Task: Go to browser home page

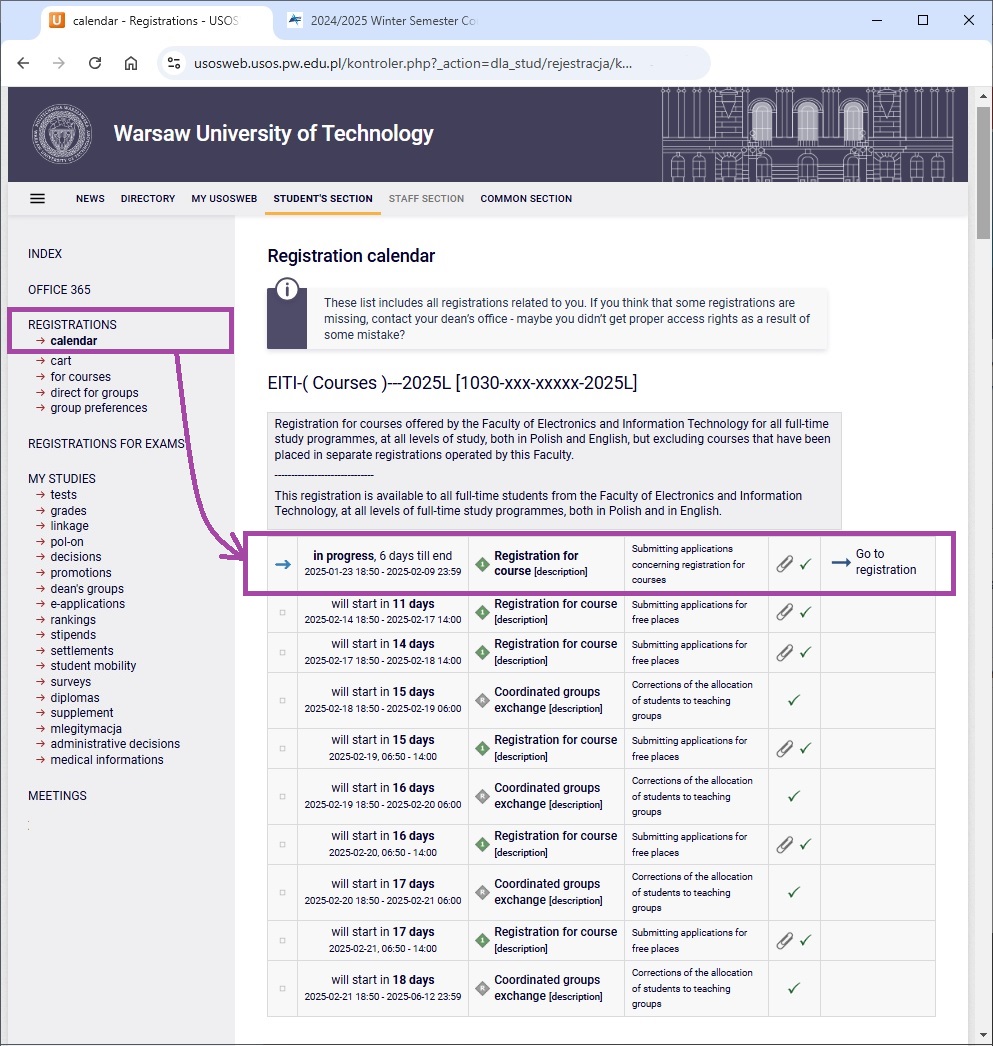Action: 131,63
